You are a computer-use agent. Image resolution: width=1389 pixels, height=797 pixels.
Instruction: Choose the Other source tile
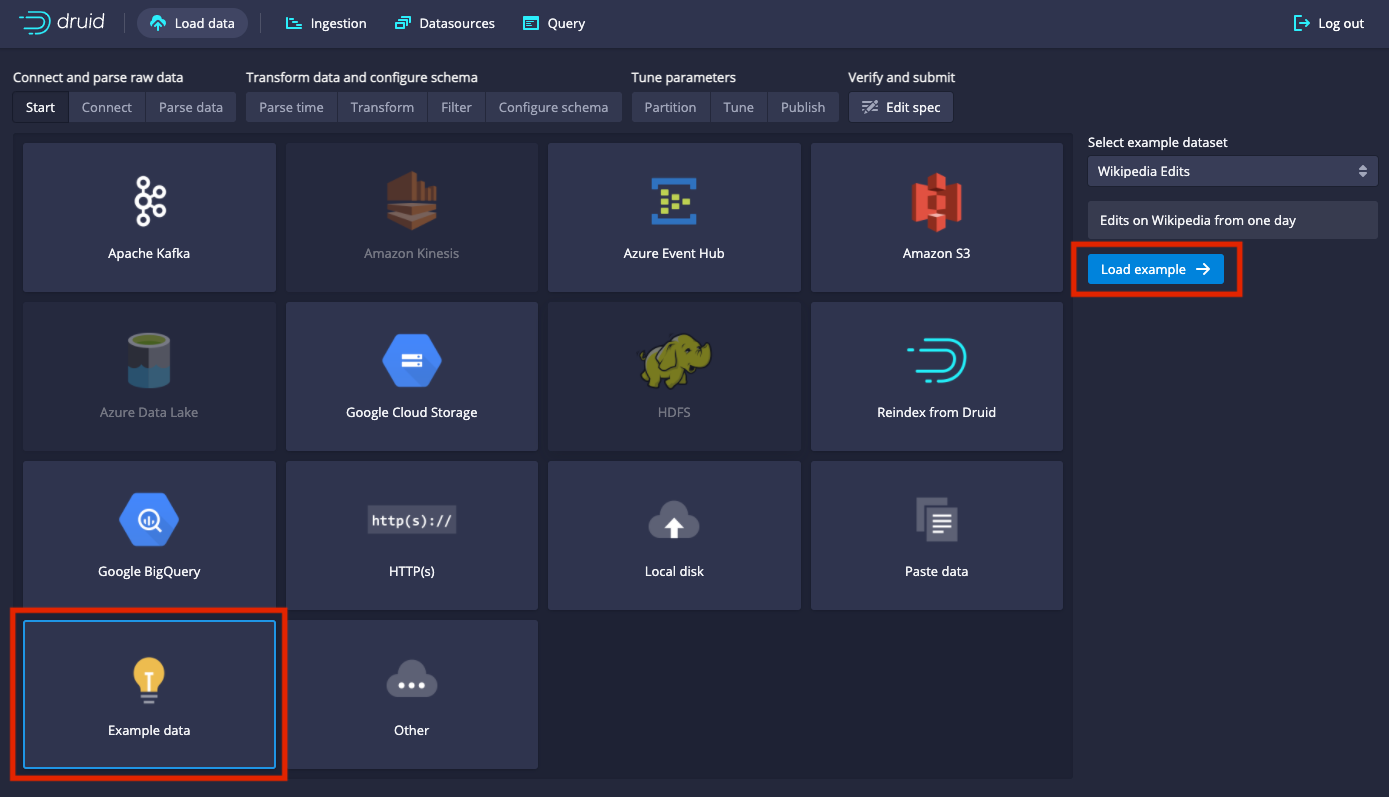tap(412, 694)
